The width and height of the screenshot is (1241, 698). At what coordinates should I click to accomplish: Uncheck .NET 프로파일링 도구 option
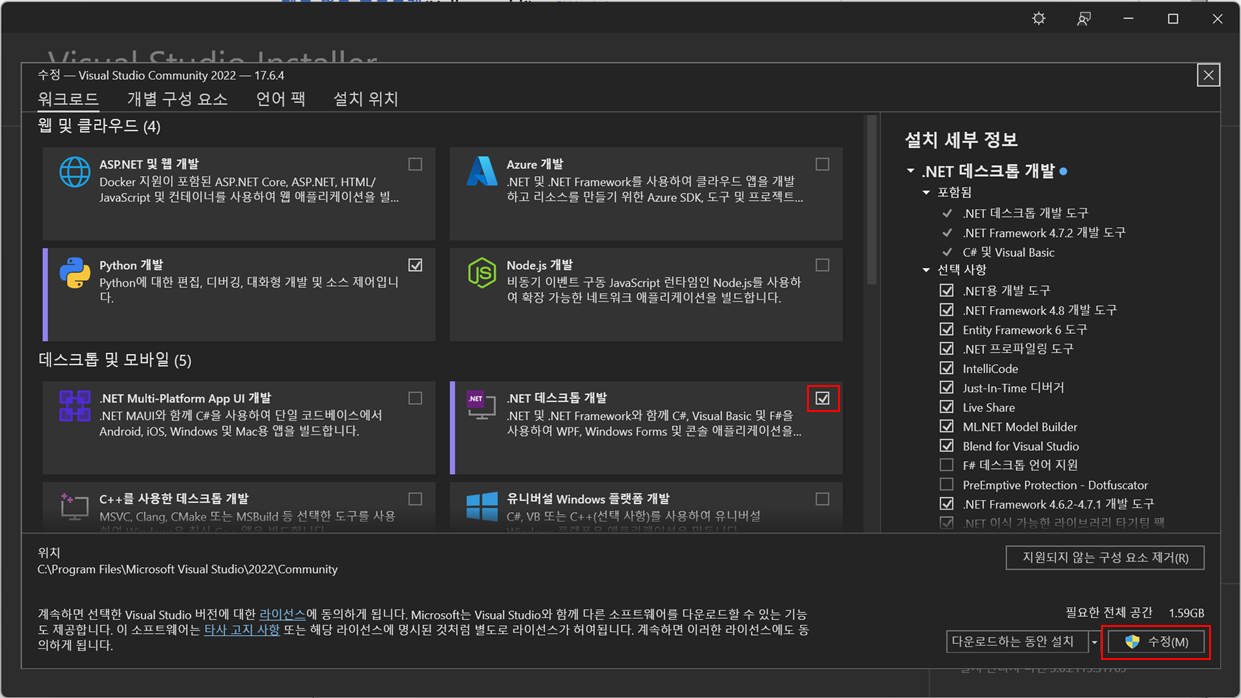946,348
